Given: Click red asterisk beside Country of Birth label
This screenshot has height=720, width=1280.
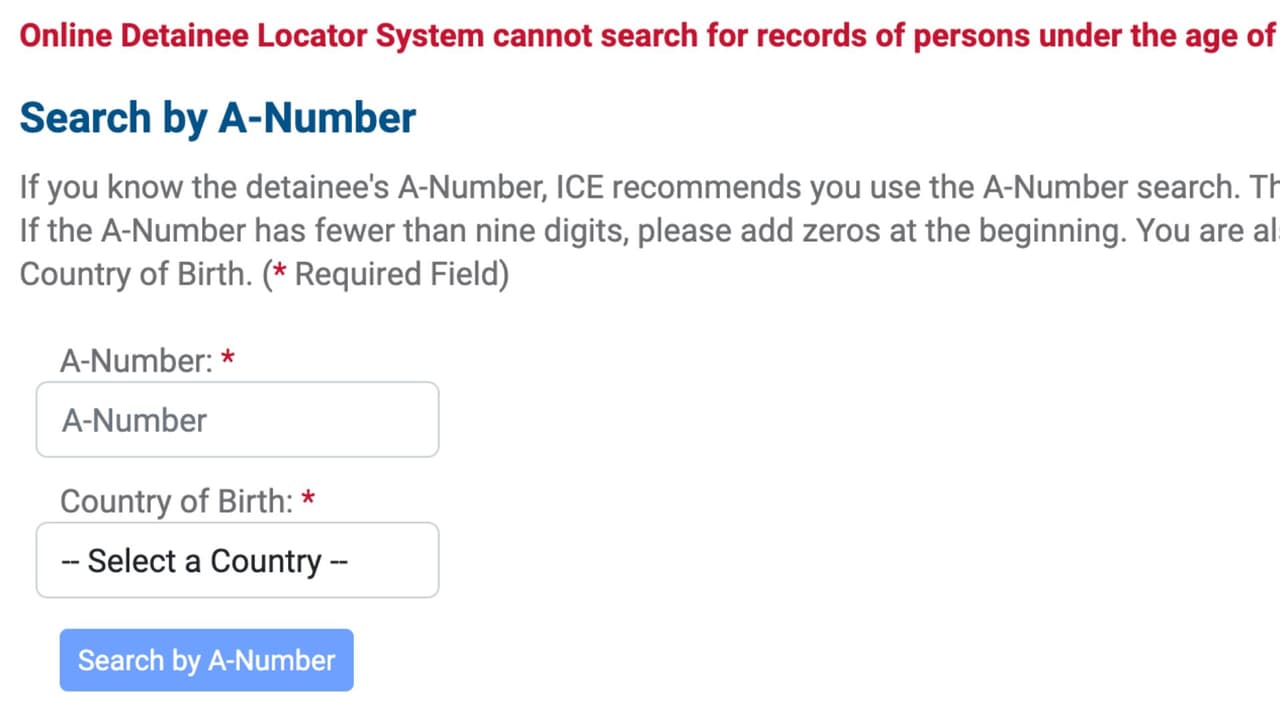Looking at the screenshot, I should tap(308, 499).
